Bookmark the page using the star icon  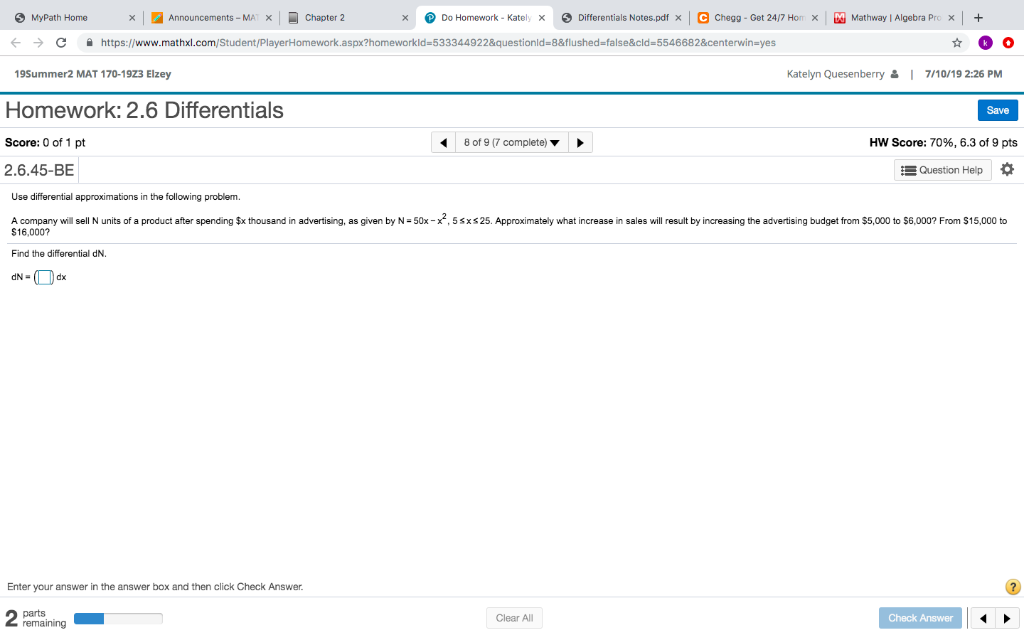click(956, 44)
